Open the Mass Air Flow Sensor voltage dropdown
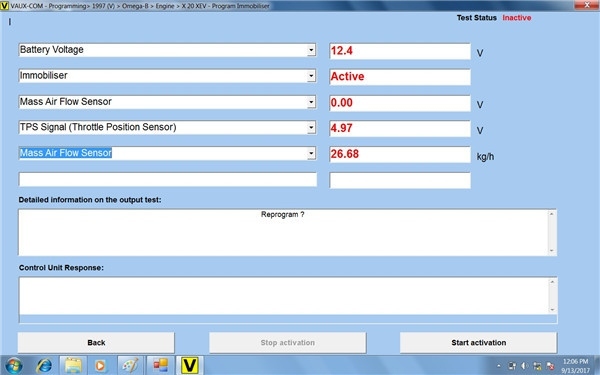The height and width of the screenshot is (375, 600). point(311,102)
